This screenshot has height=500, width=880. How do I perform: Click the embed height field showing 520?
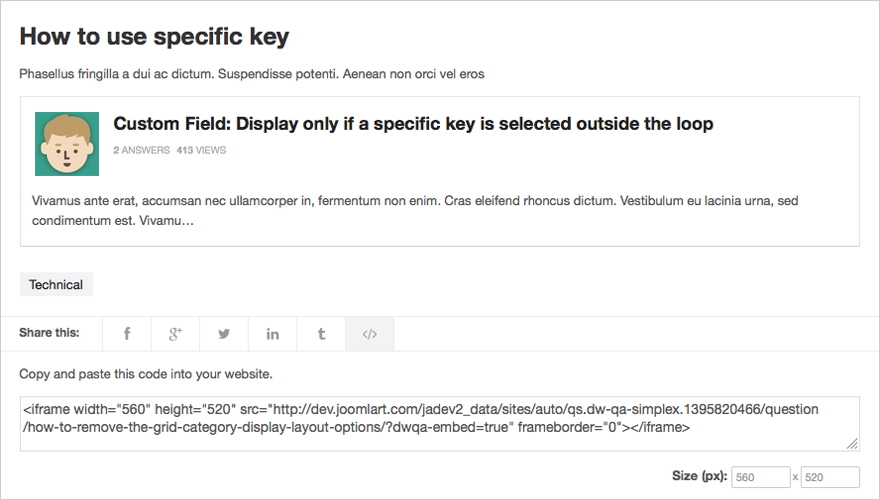tap(830, 477)
